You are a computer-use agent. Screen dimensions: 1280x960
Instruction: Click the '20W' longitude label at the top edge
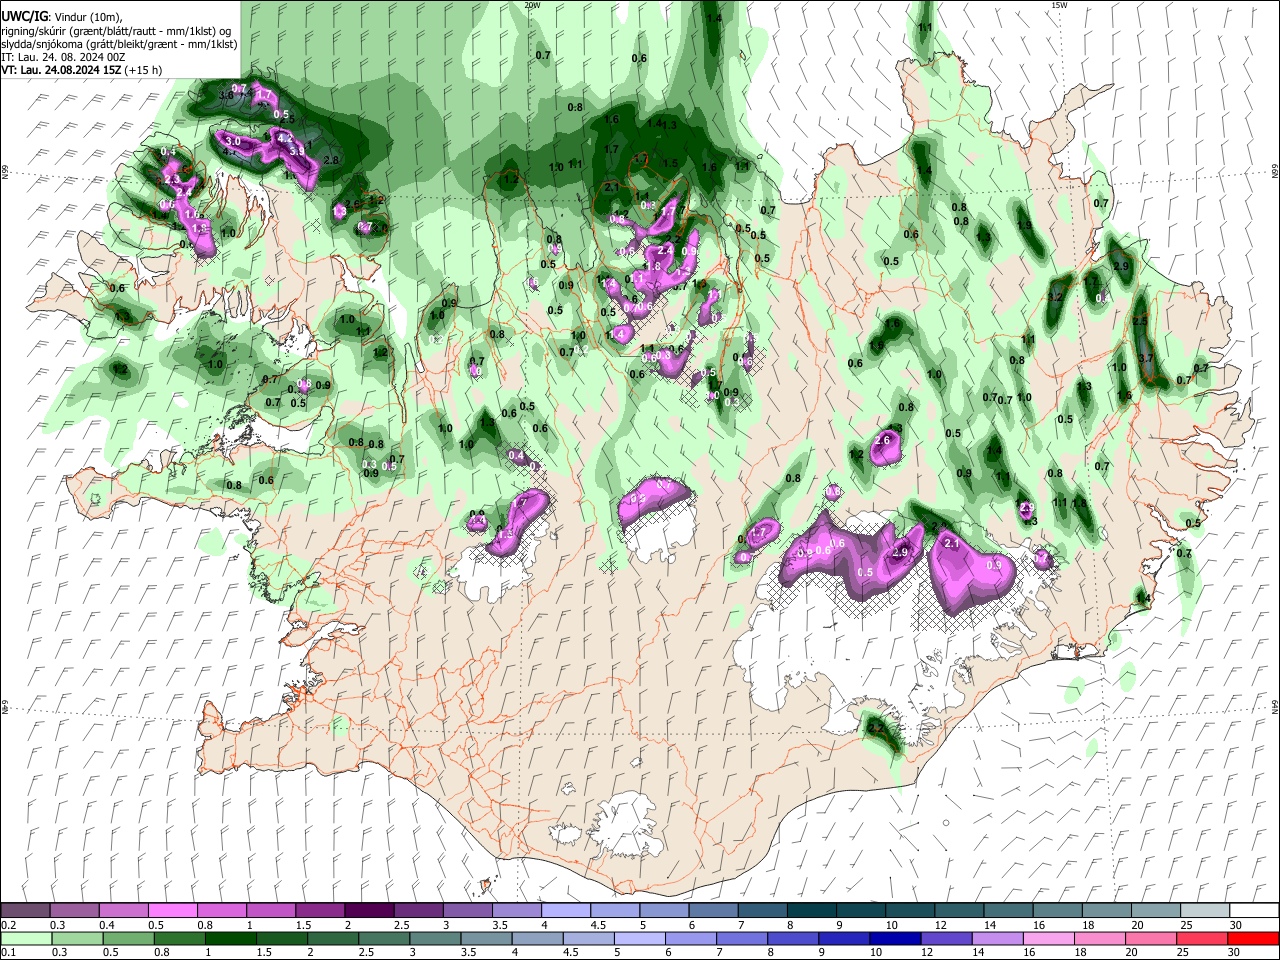(532, 5)
